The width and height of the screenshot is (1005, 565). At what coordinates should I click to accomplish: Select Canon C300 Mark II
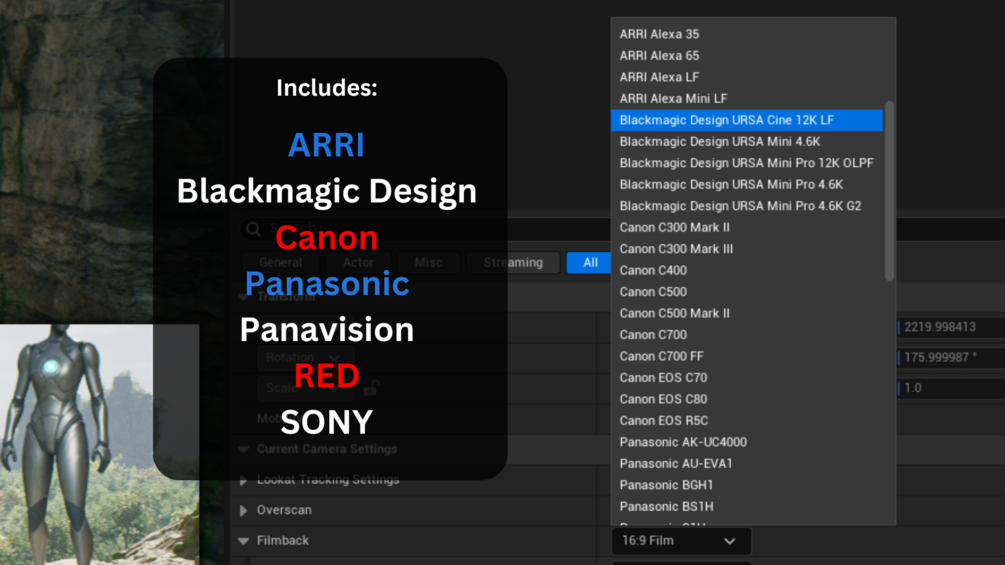[747, 227]
